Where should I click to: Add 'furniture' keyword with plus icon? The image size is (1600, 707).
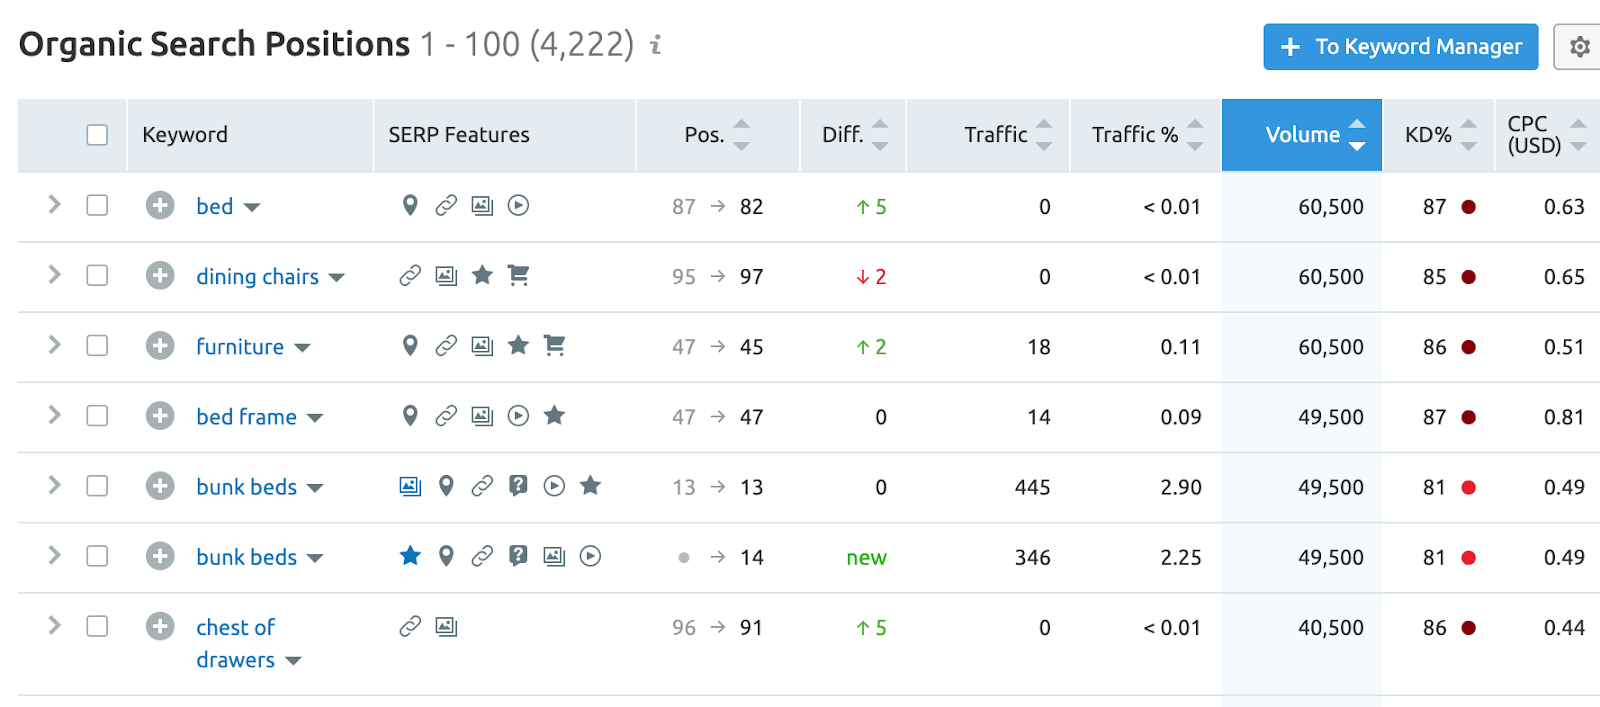click(x=160, y=346)
